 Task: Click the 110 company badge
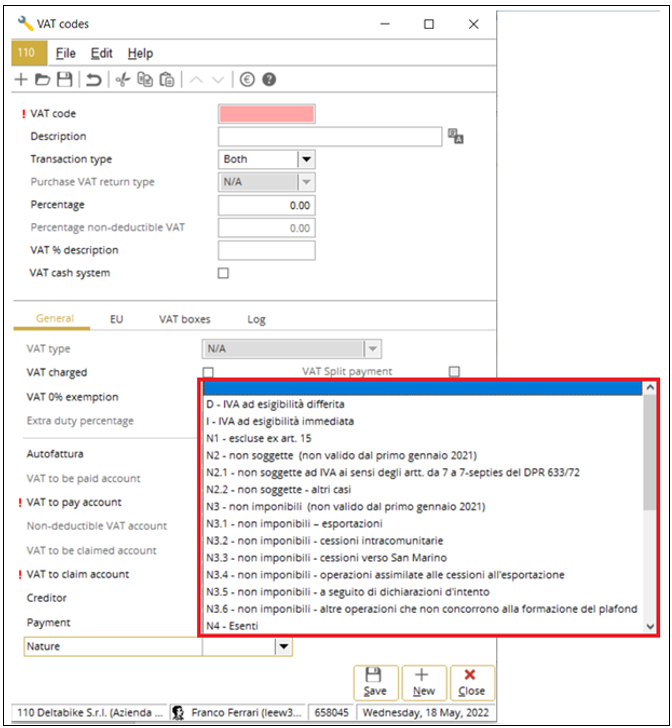click(29, 52)
